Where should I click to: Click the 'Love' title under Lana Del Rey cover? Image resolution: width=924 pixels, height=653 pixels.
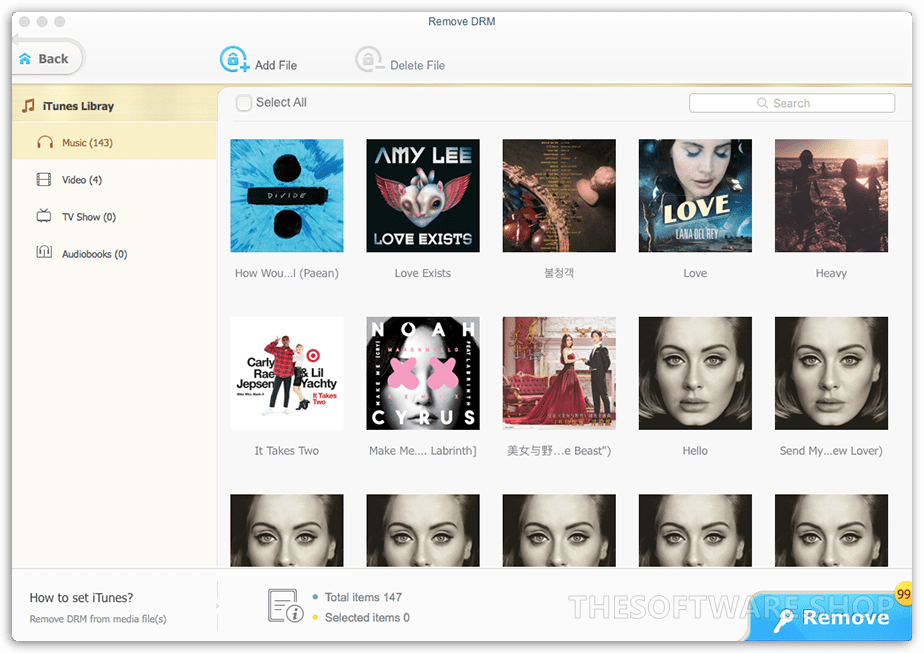tap(695, 273)
